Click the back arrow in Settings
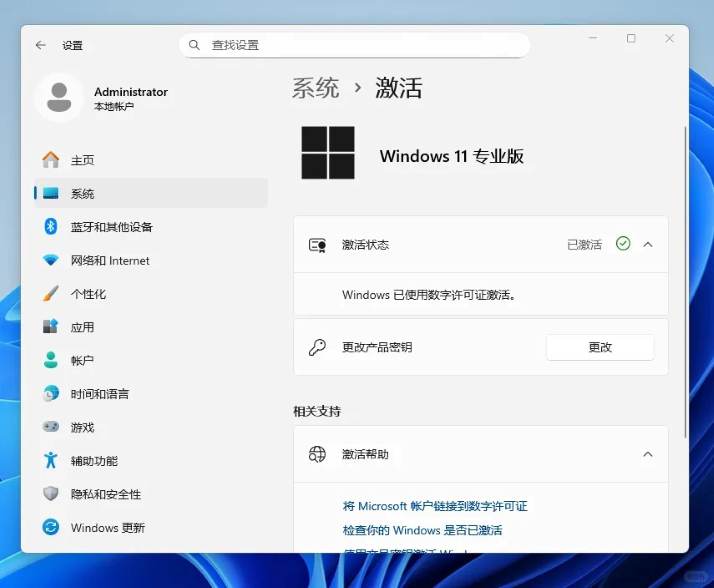Viewport: 714px width, 588px height. pyautogui.click(x=41, y=45)
